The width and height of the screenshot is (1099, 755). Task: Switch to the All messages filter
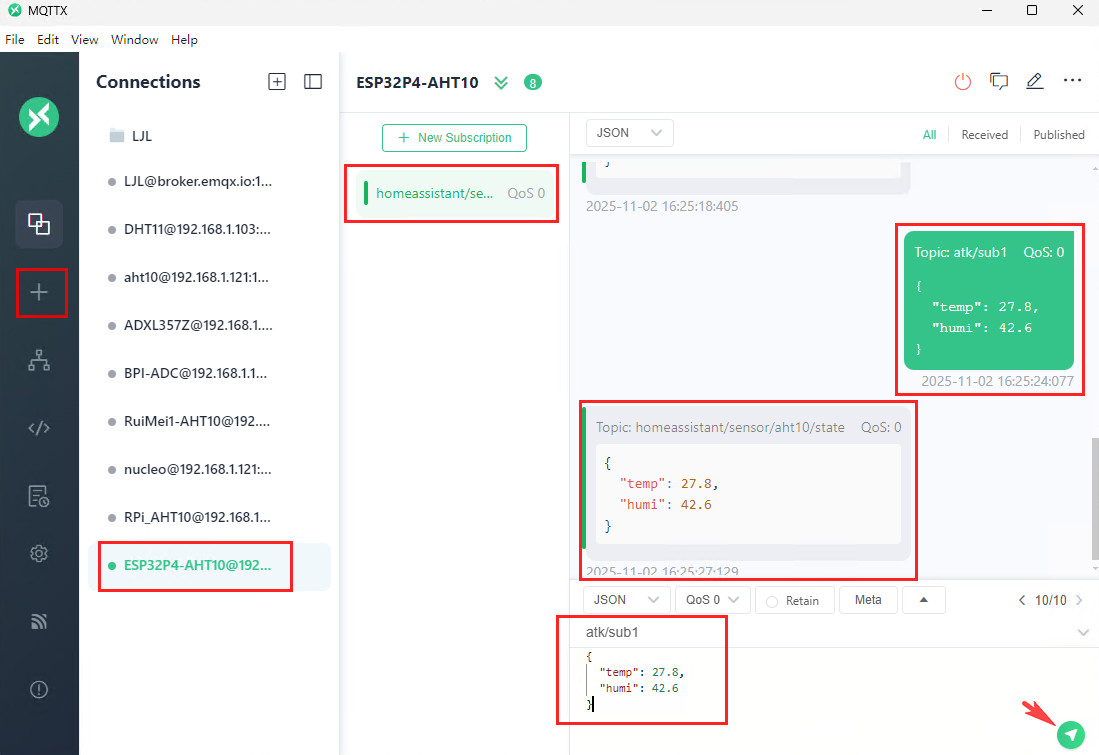929,135
